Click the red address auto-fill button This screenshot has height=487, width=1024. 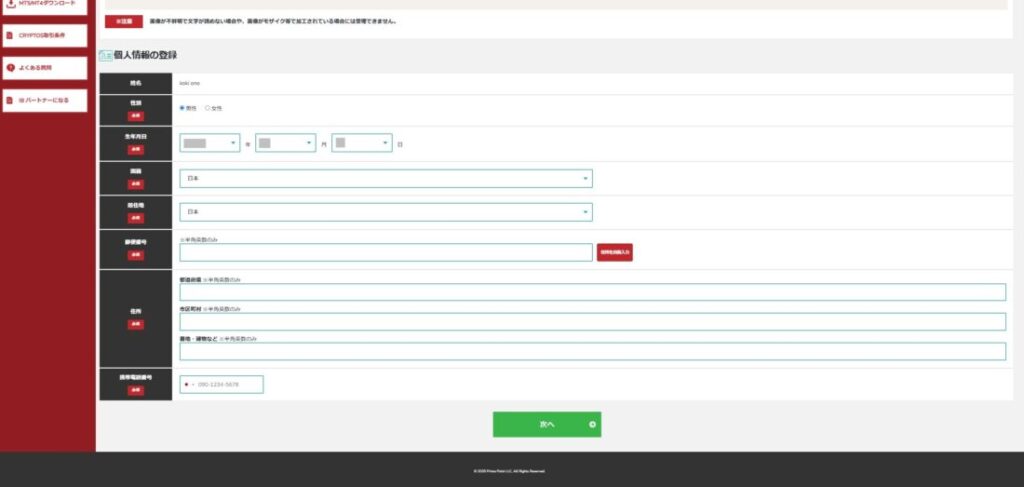(x=615, y=253)
